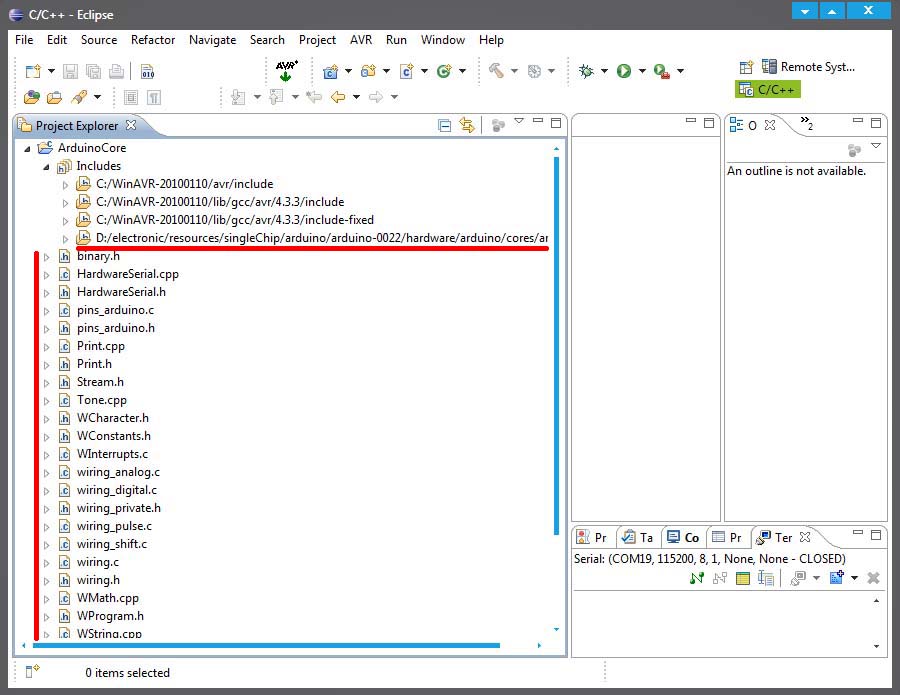Select the WInterrupts.c file

(x=112, y=455)
